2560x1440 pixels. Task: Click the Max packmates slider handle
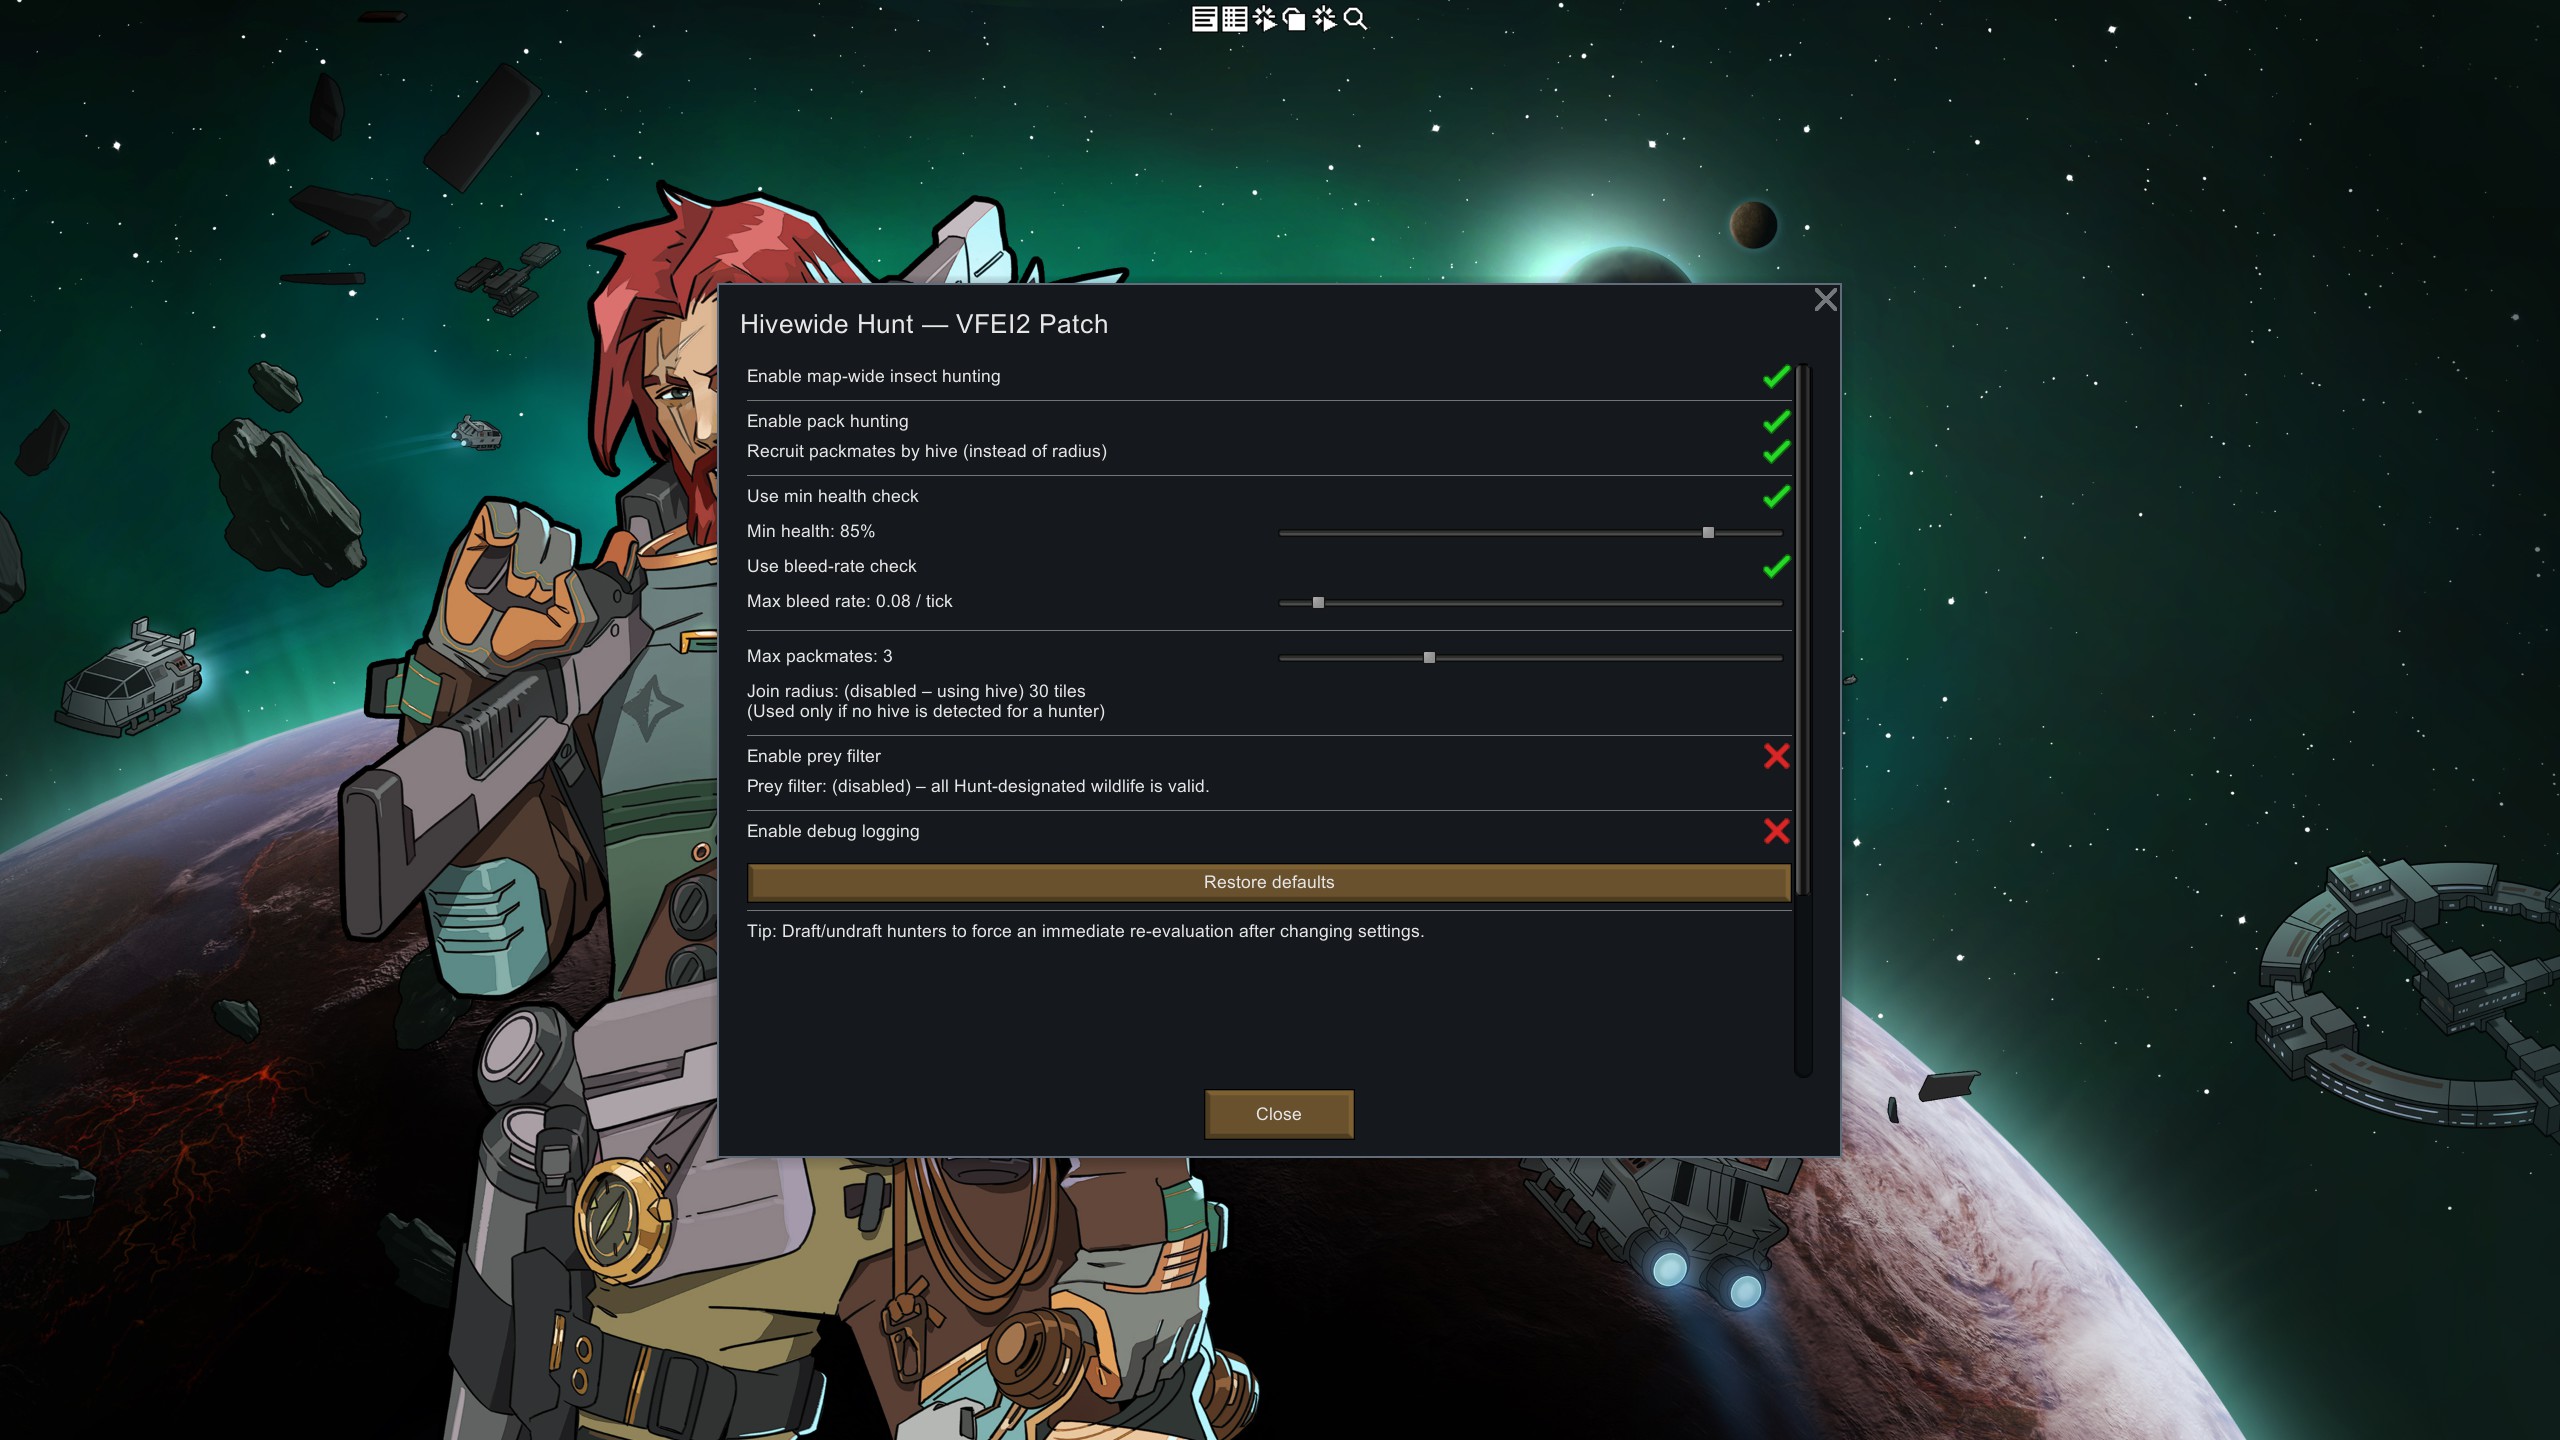pos(1429,658)
